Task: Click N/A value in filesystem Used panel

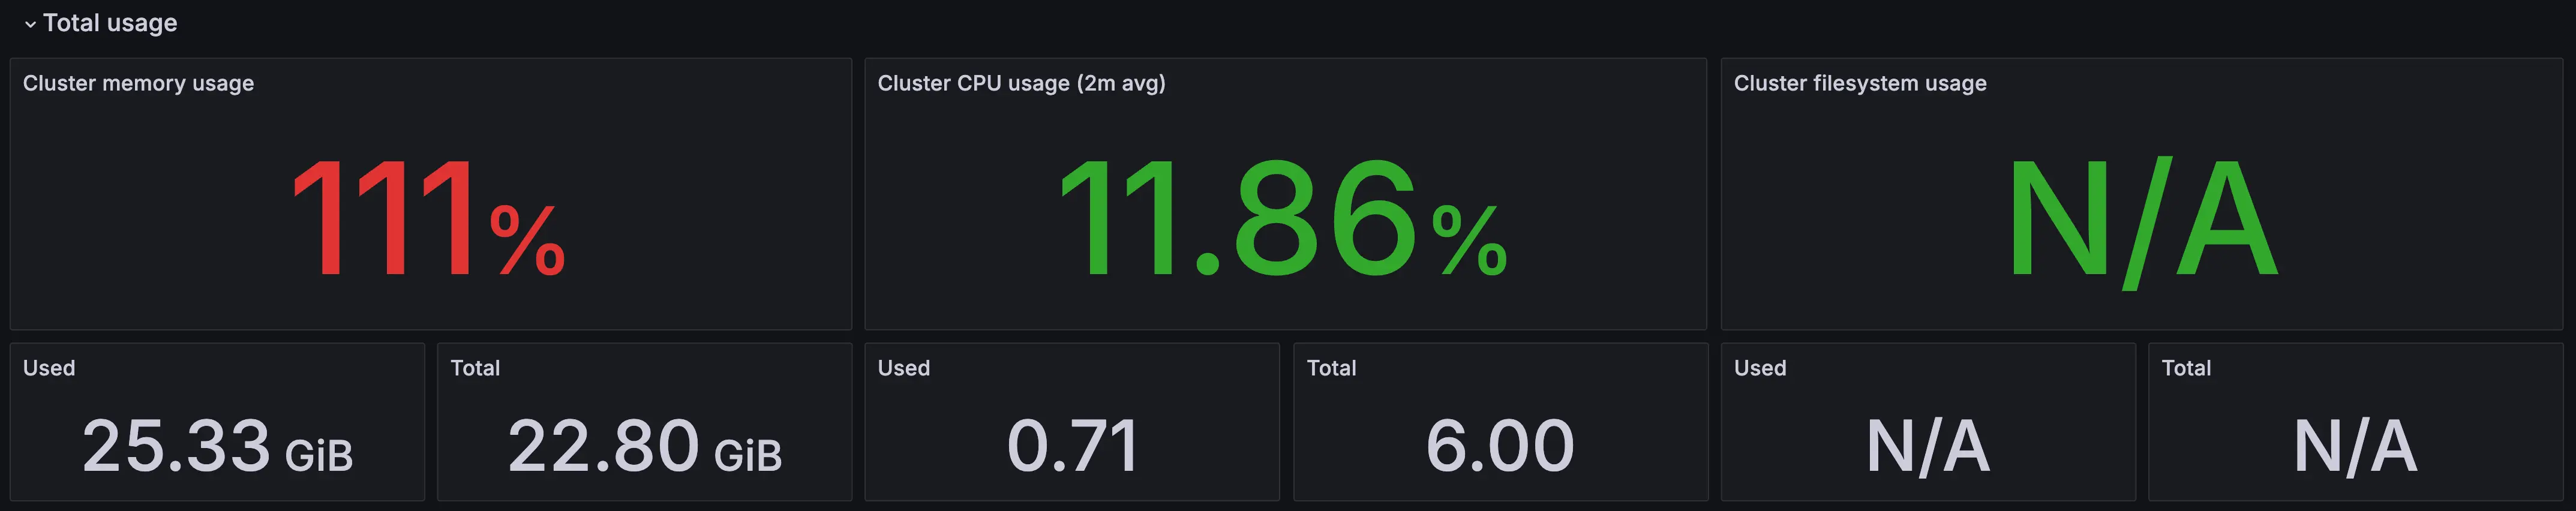Action: (1927, 446)
